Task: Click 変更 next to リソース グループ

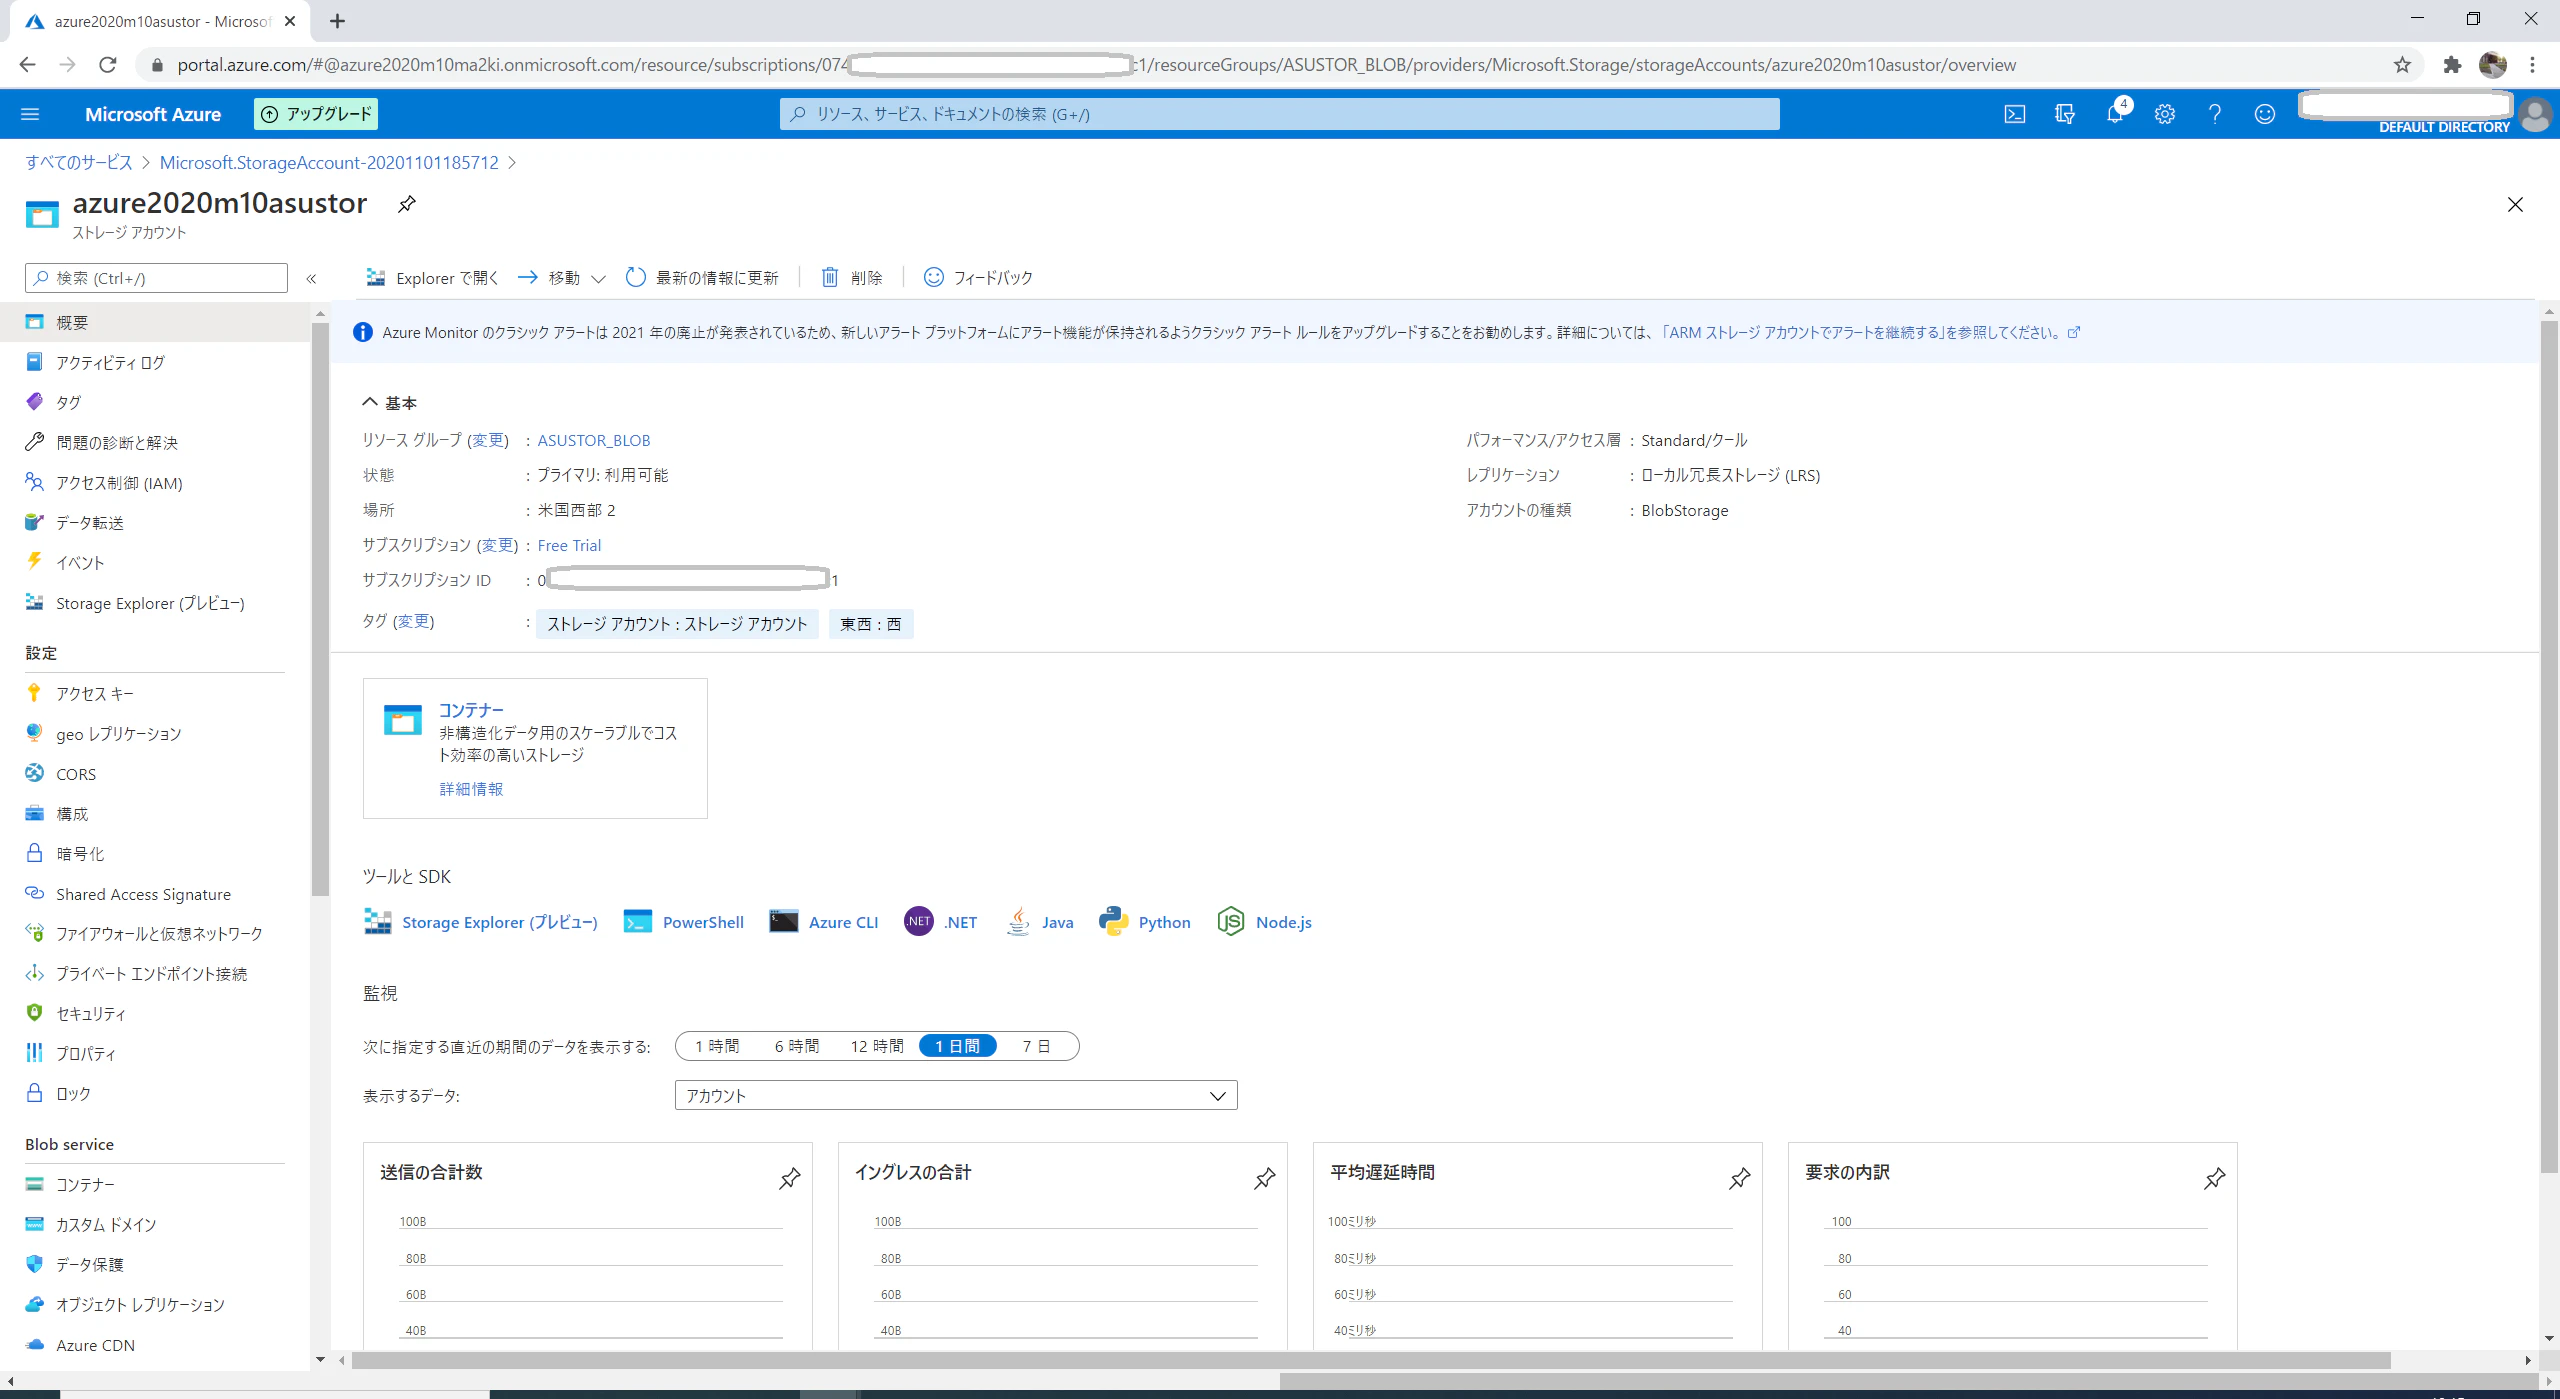Action: [488, 440]
